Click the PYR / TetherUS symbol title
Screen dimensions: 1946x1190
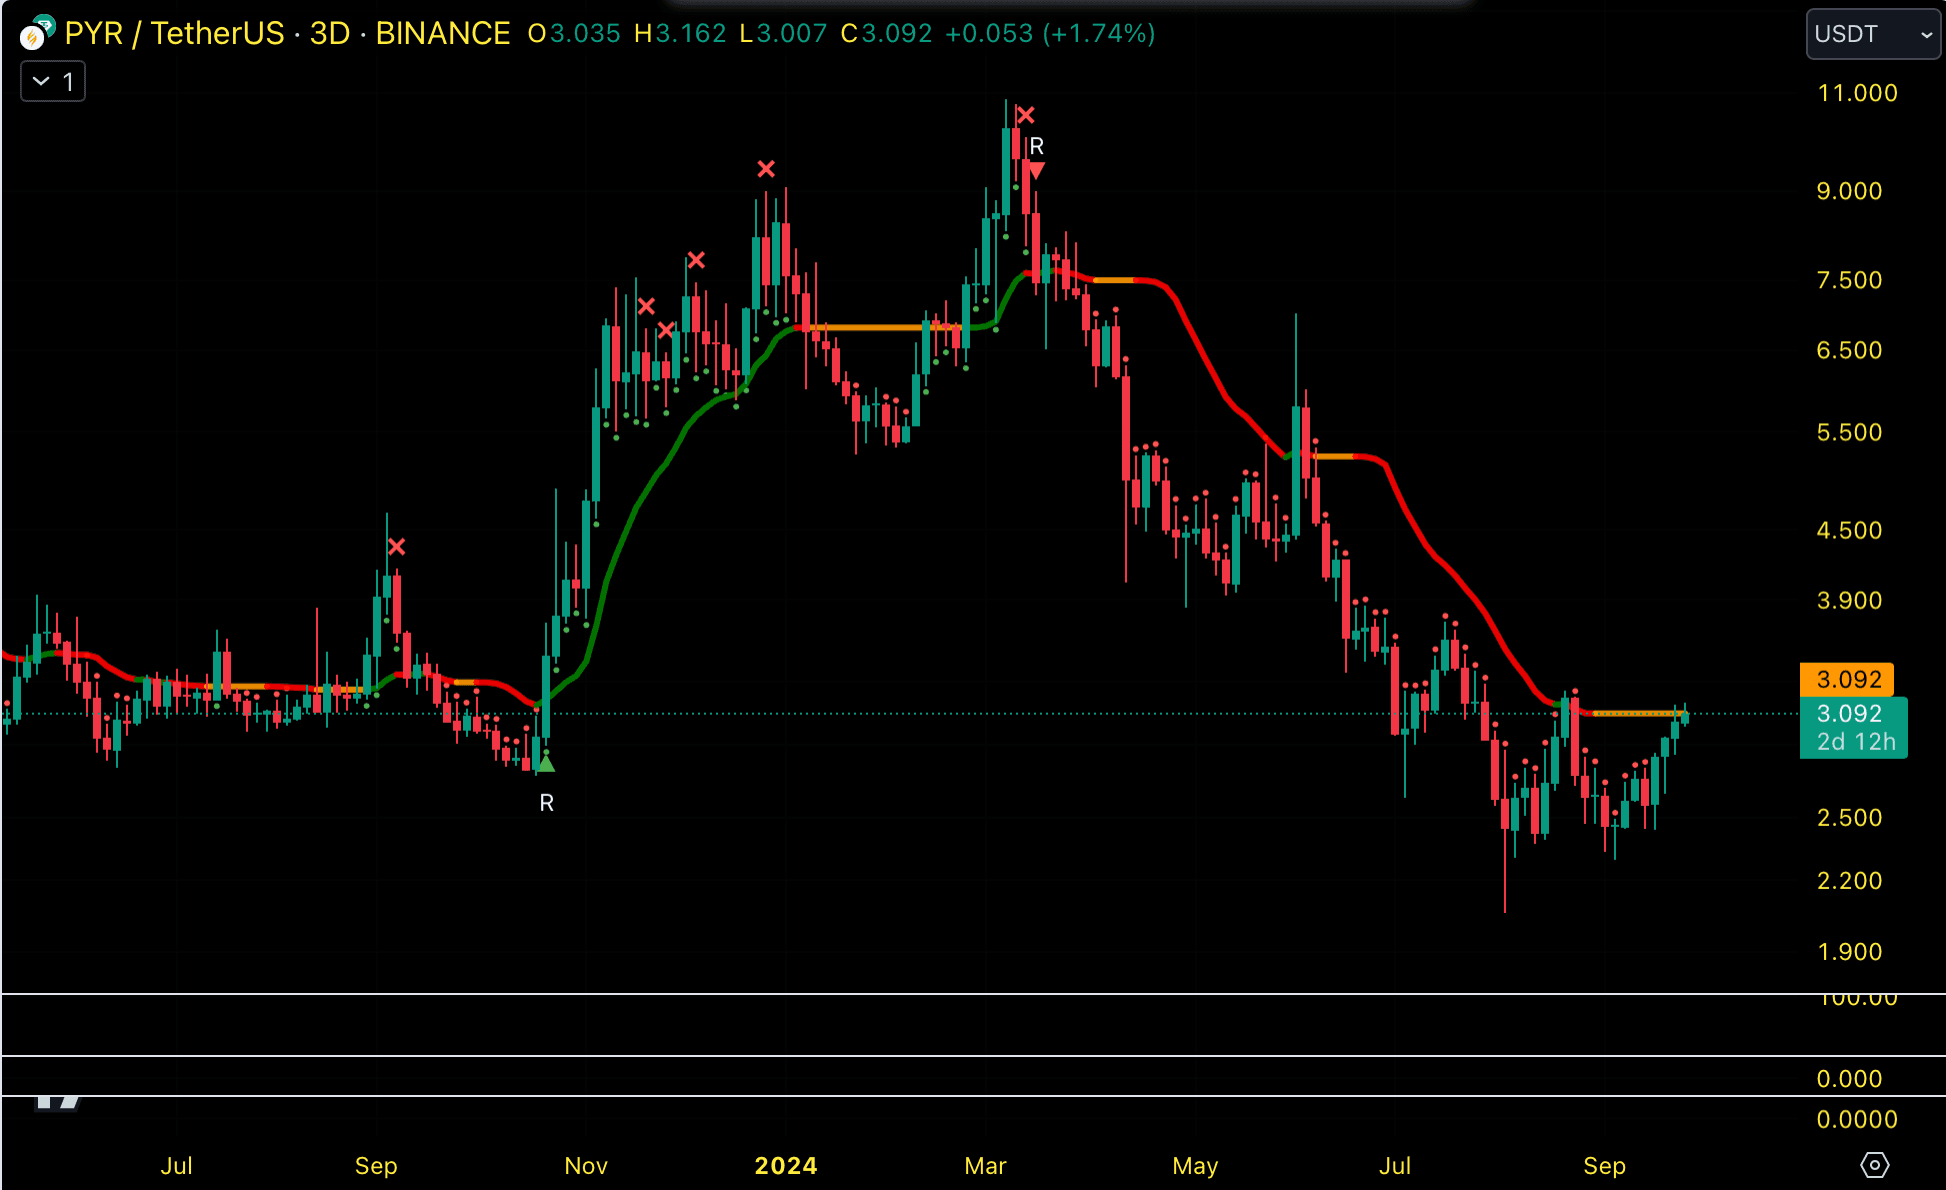click(x=175, y=34)
